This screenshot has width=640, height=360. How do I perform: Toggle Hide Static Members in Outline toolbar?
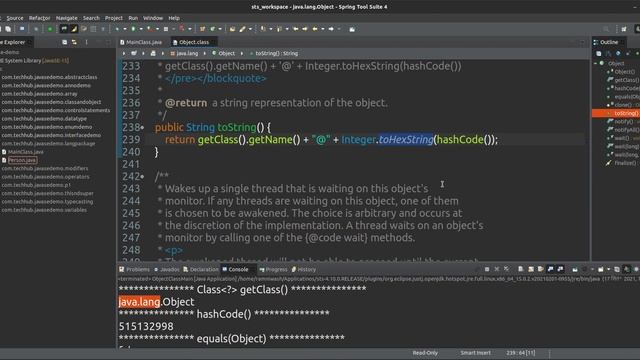pos(628,53)
